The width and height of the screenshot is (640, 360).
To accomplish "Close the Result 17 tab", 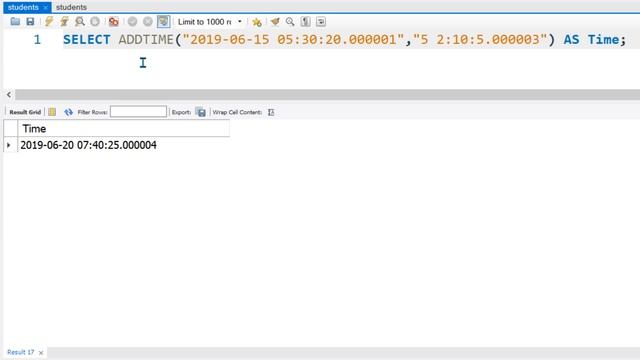I will point(41,353).
